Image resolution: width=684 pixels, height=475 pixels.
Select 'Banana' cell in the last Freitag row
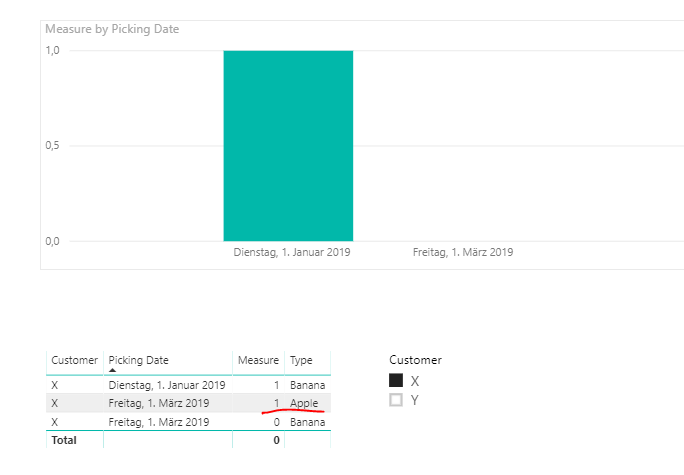tap(308, 422)
